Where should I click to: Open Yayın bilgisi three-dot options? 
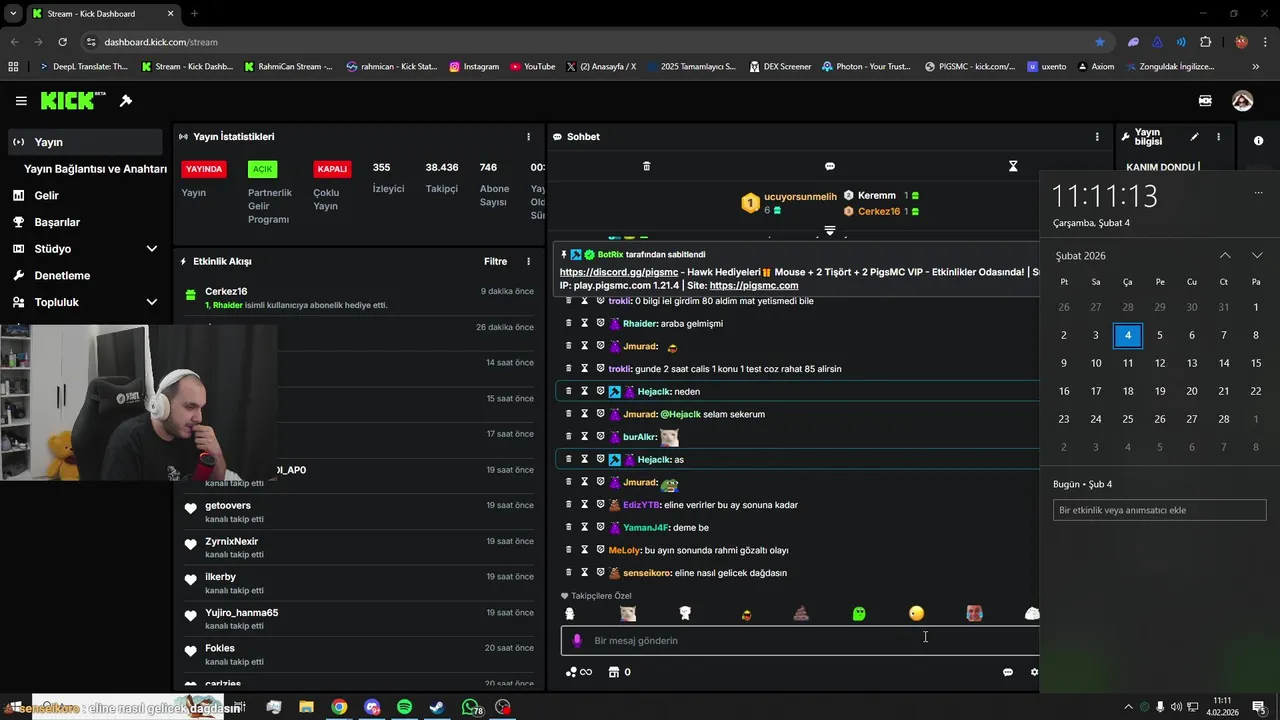coord(1218,136)
